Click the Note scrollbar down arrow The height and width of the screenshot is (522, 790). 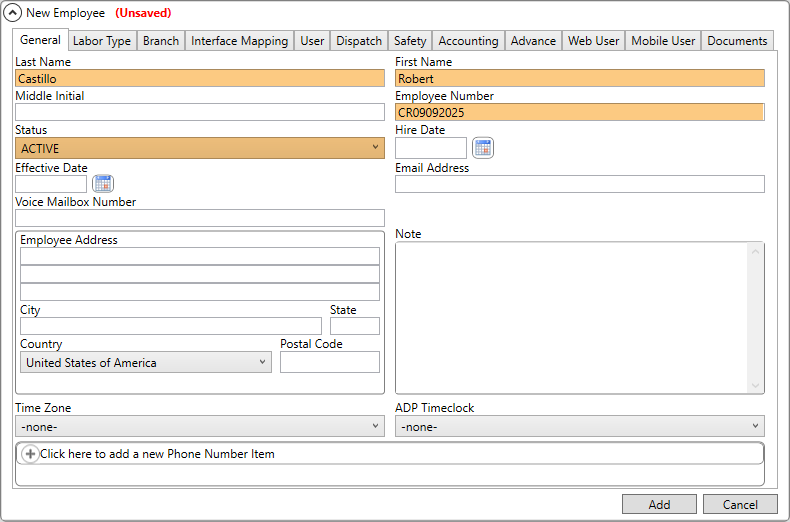[x=756, y=385]
